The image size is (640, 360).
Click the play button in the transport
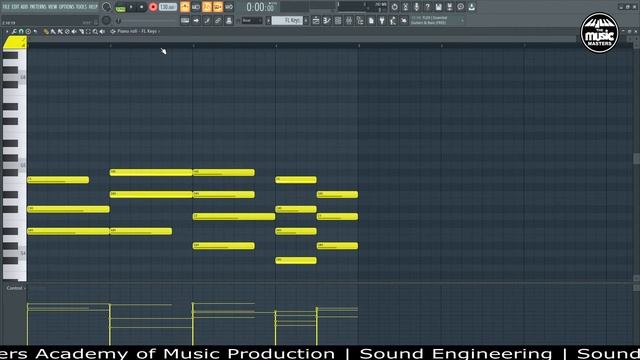point(131,7)
